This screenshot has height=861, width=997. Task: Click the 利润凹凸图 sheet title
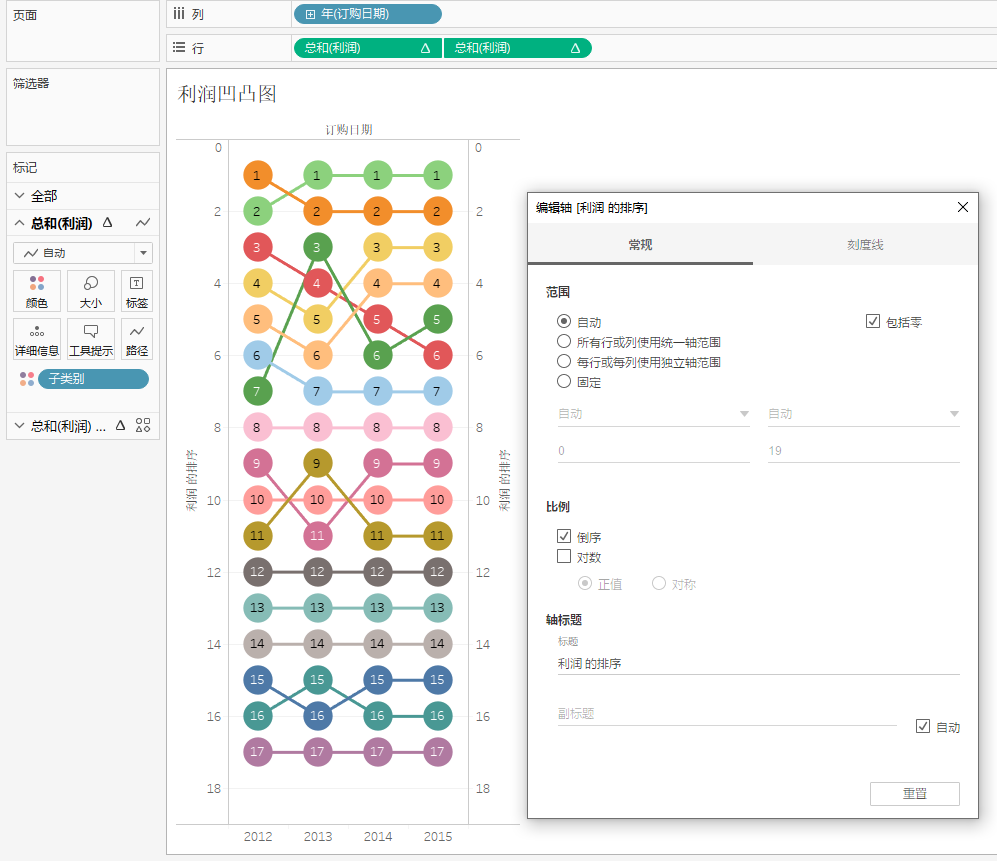click(227, 94)
